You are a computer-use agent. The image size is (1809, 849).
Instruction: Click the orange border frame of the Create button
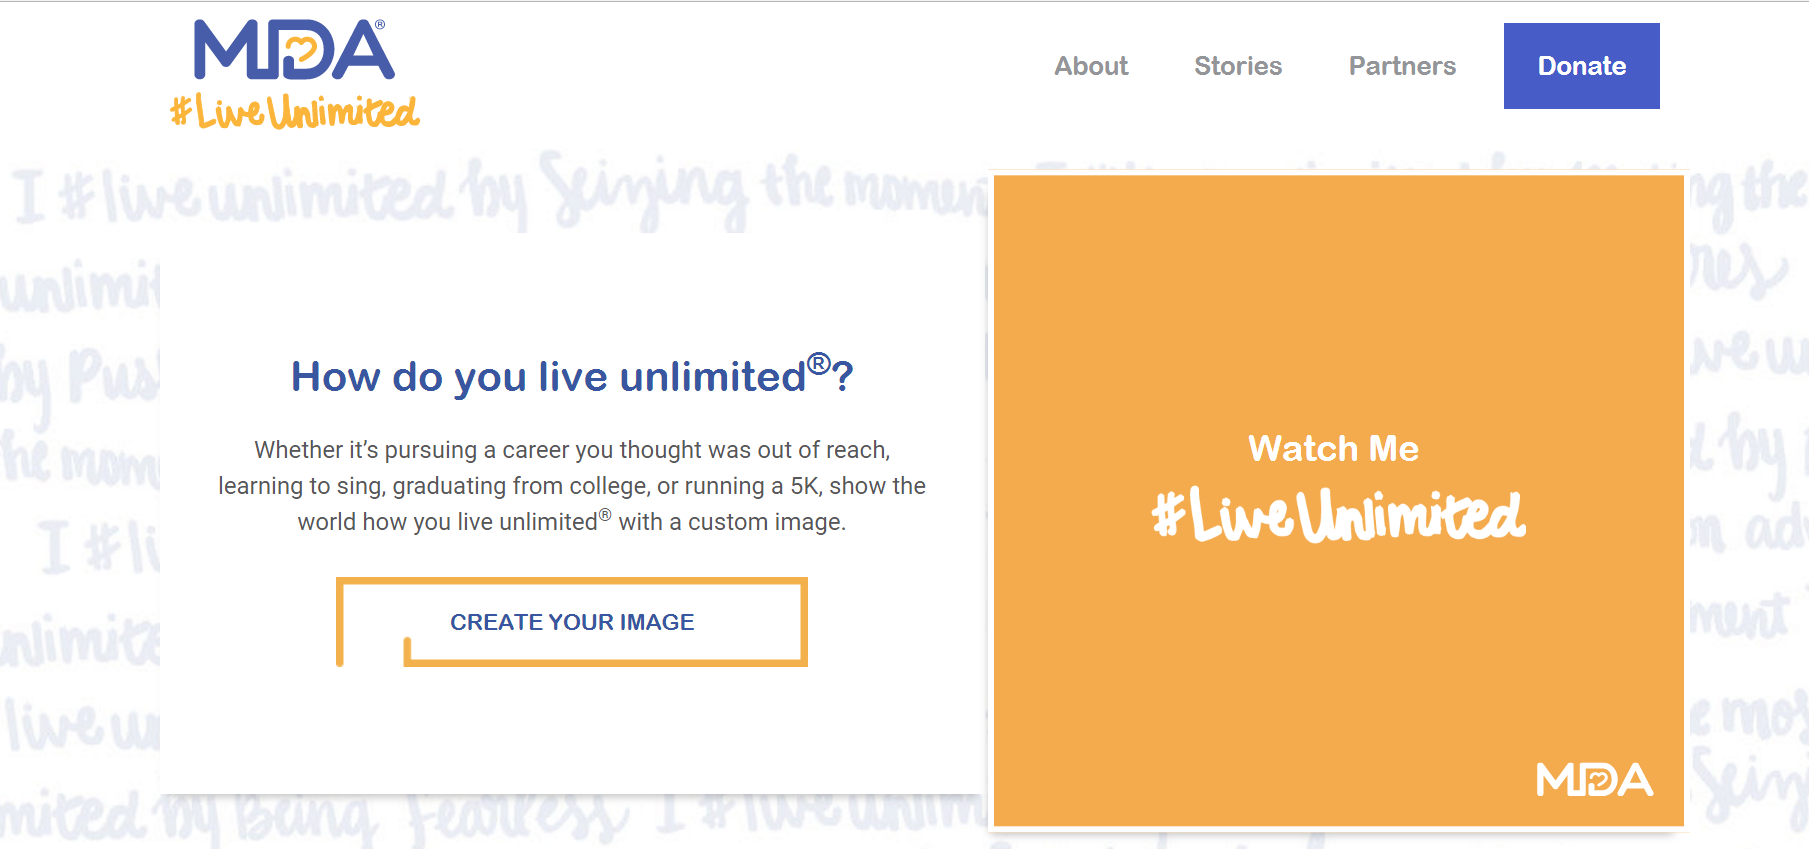click(803, 622)
